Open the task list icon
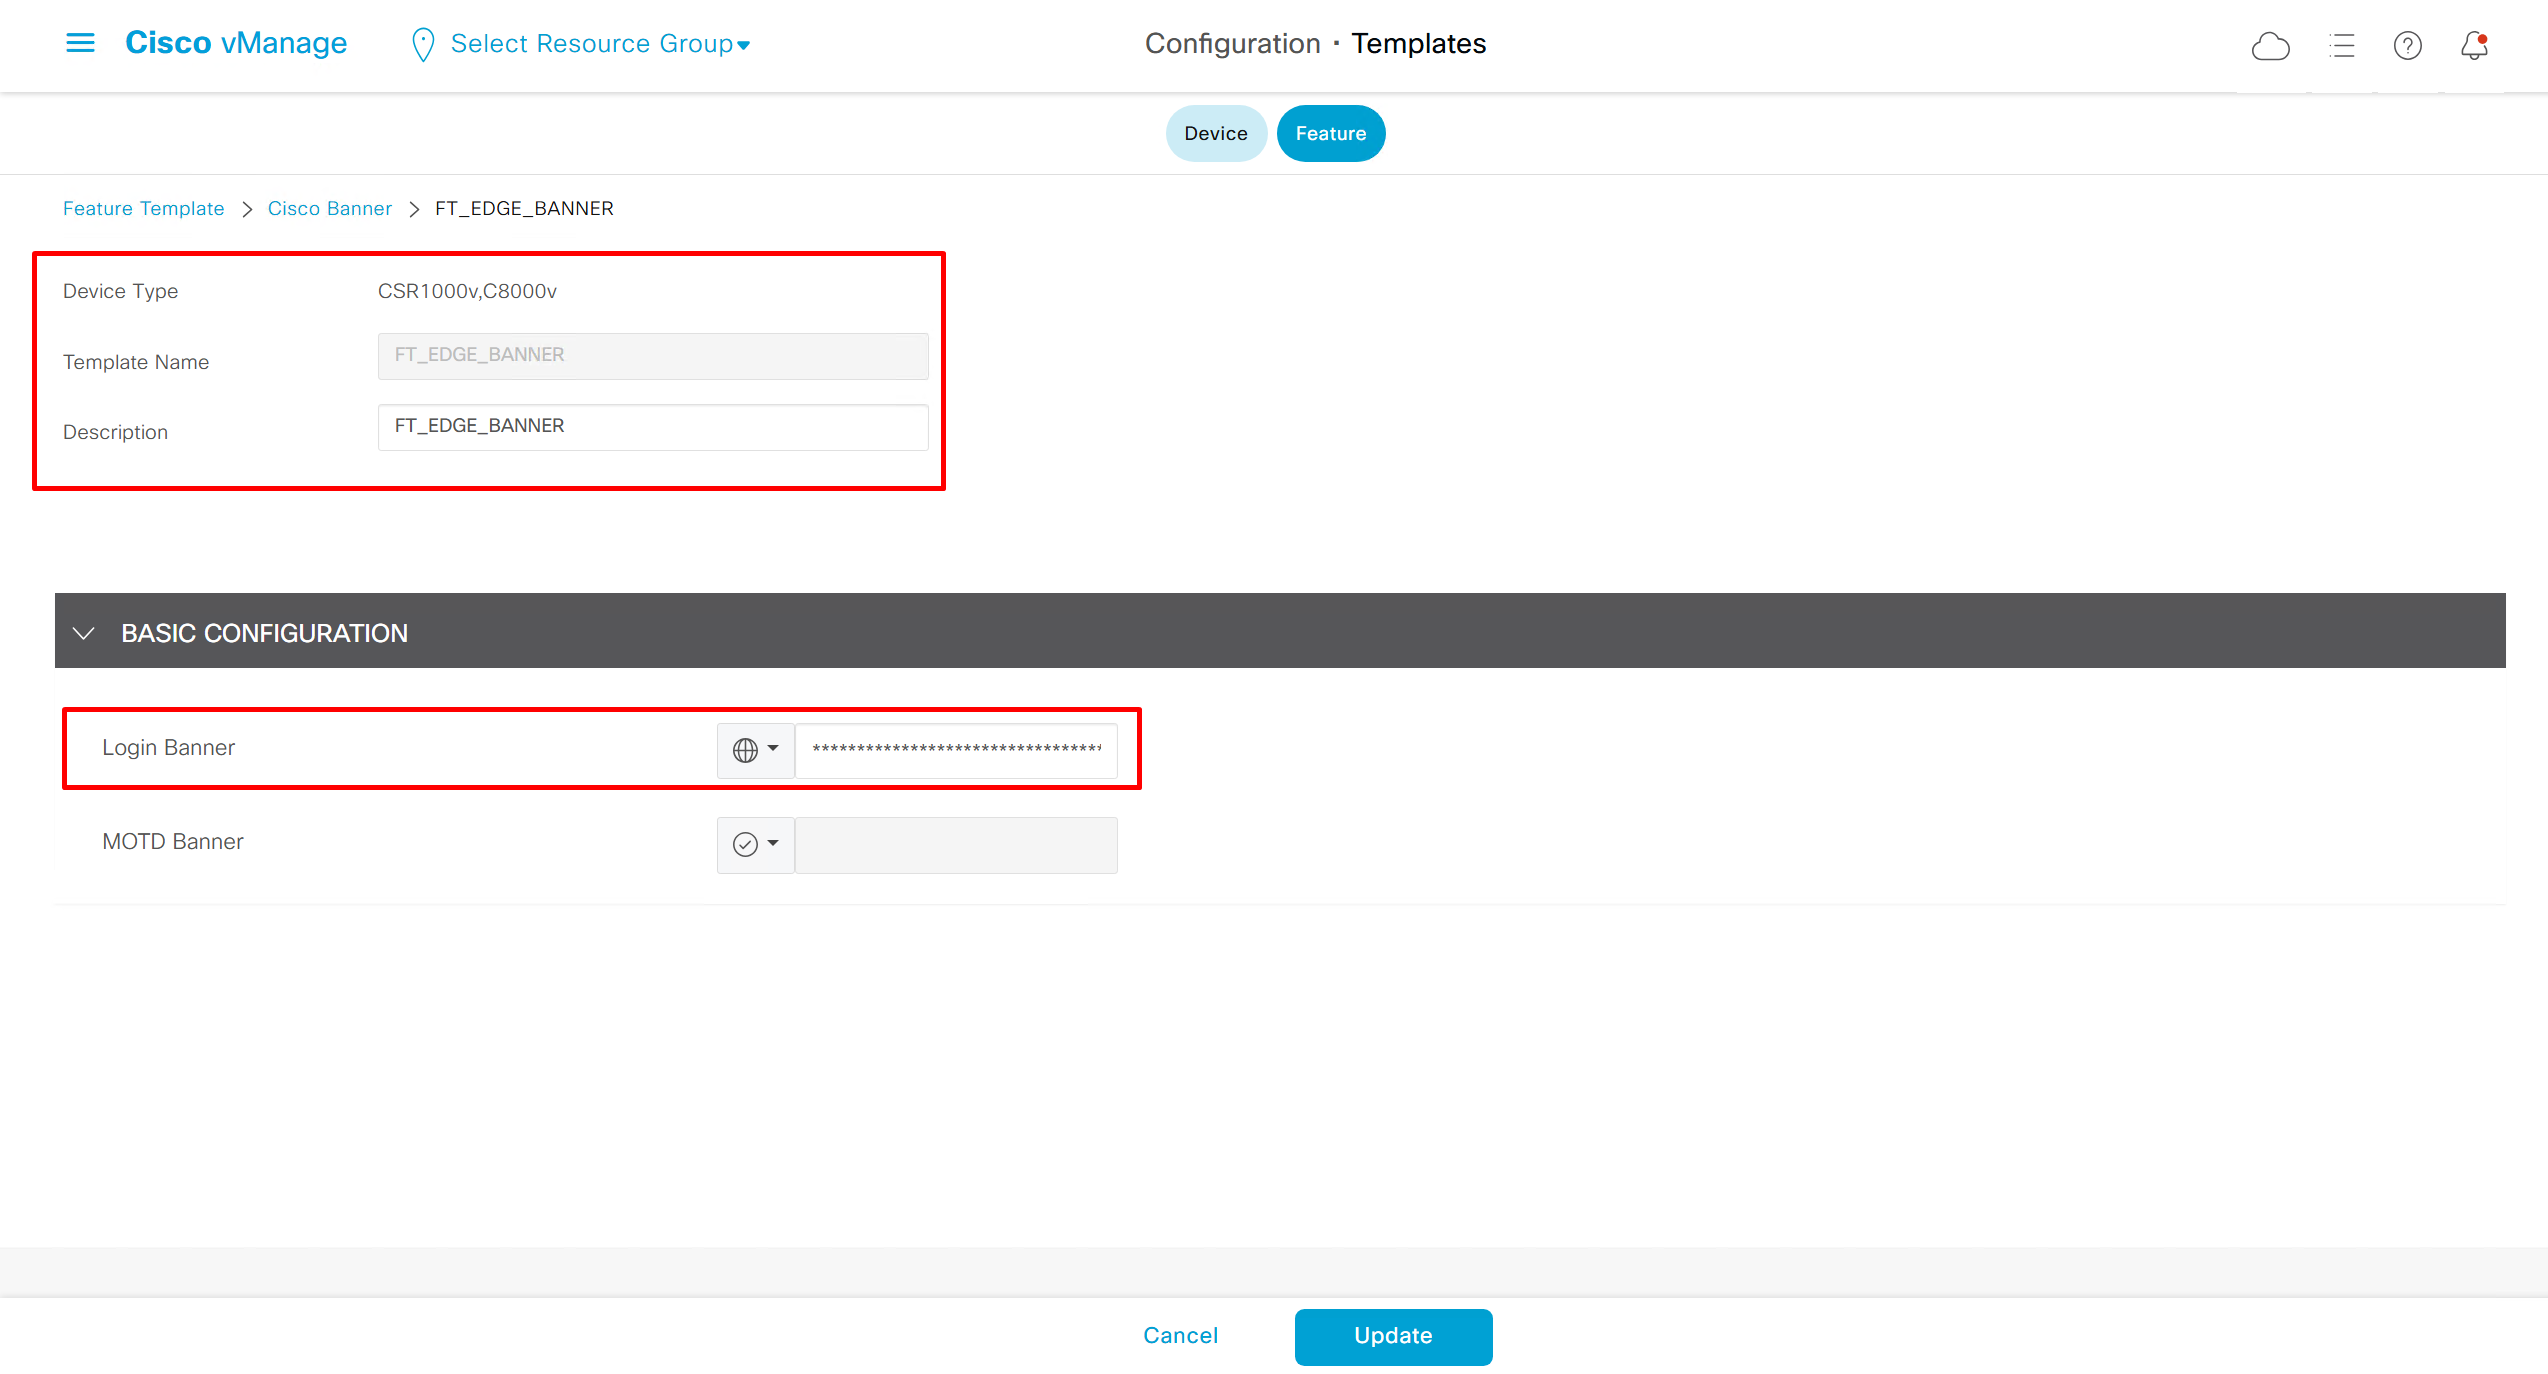 click(2342, 46)
